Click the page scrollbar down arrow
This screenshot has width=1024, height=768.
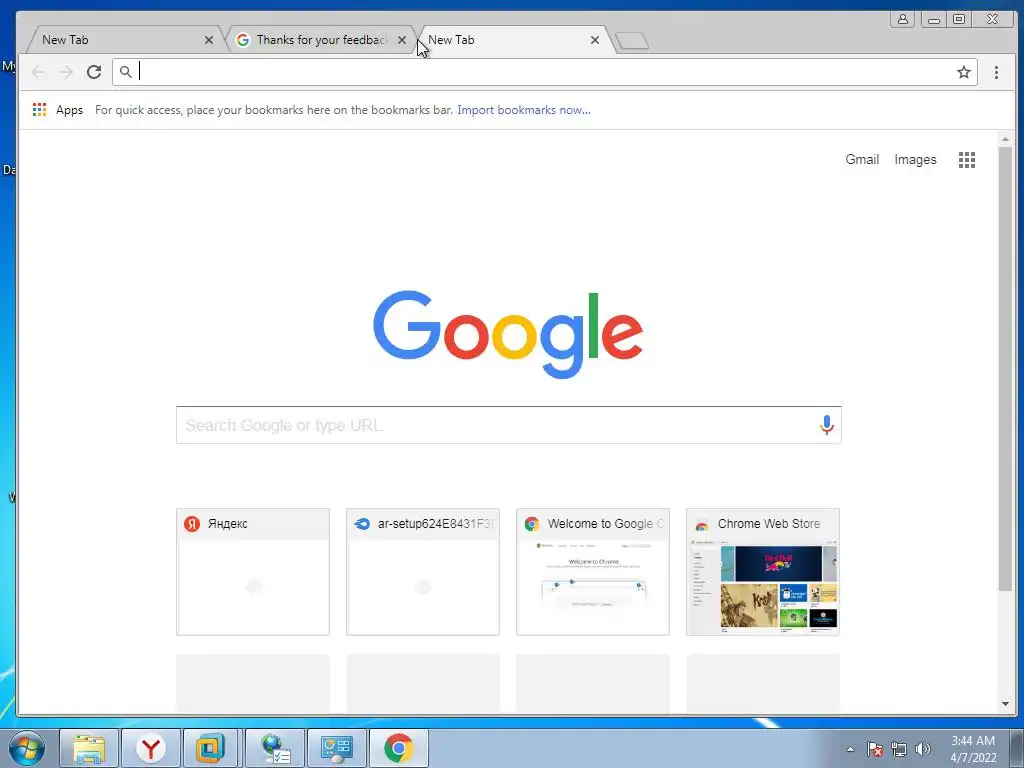tap(1005, 704)
